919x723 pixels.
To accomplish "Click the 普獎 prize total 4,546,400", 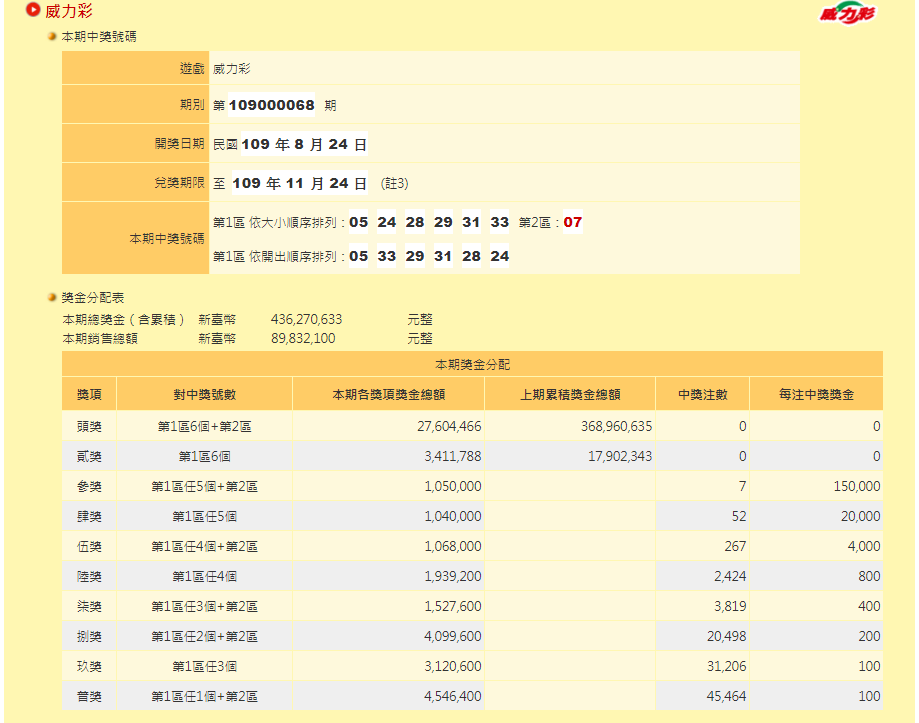I will [x=453, y=697].
